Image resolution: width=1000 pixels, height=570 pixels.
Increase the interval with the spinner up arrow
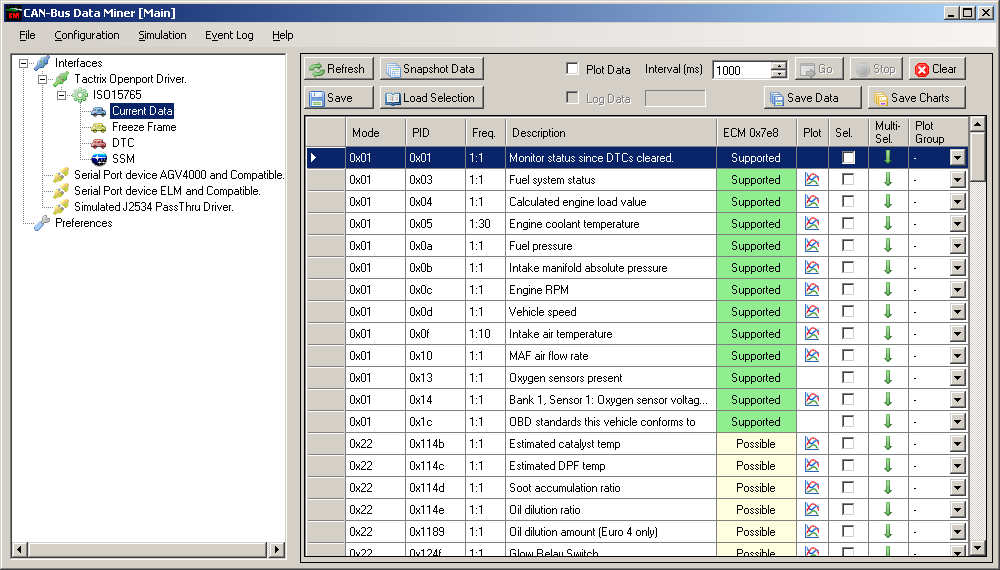coord(779,66)
